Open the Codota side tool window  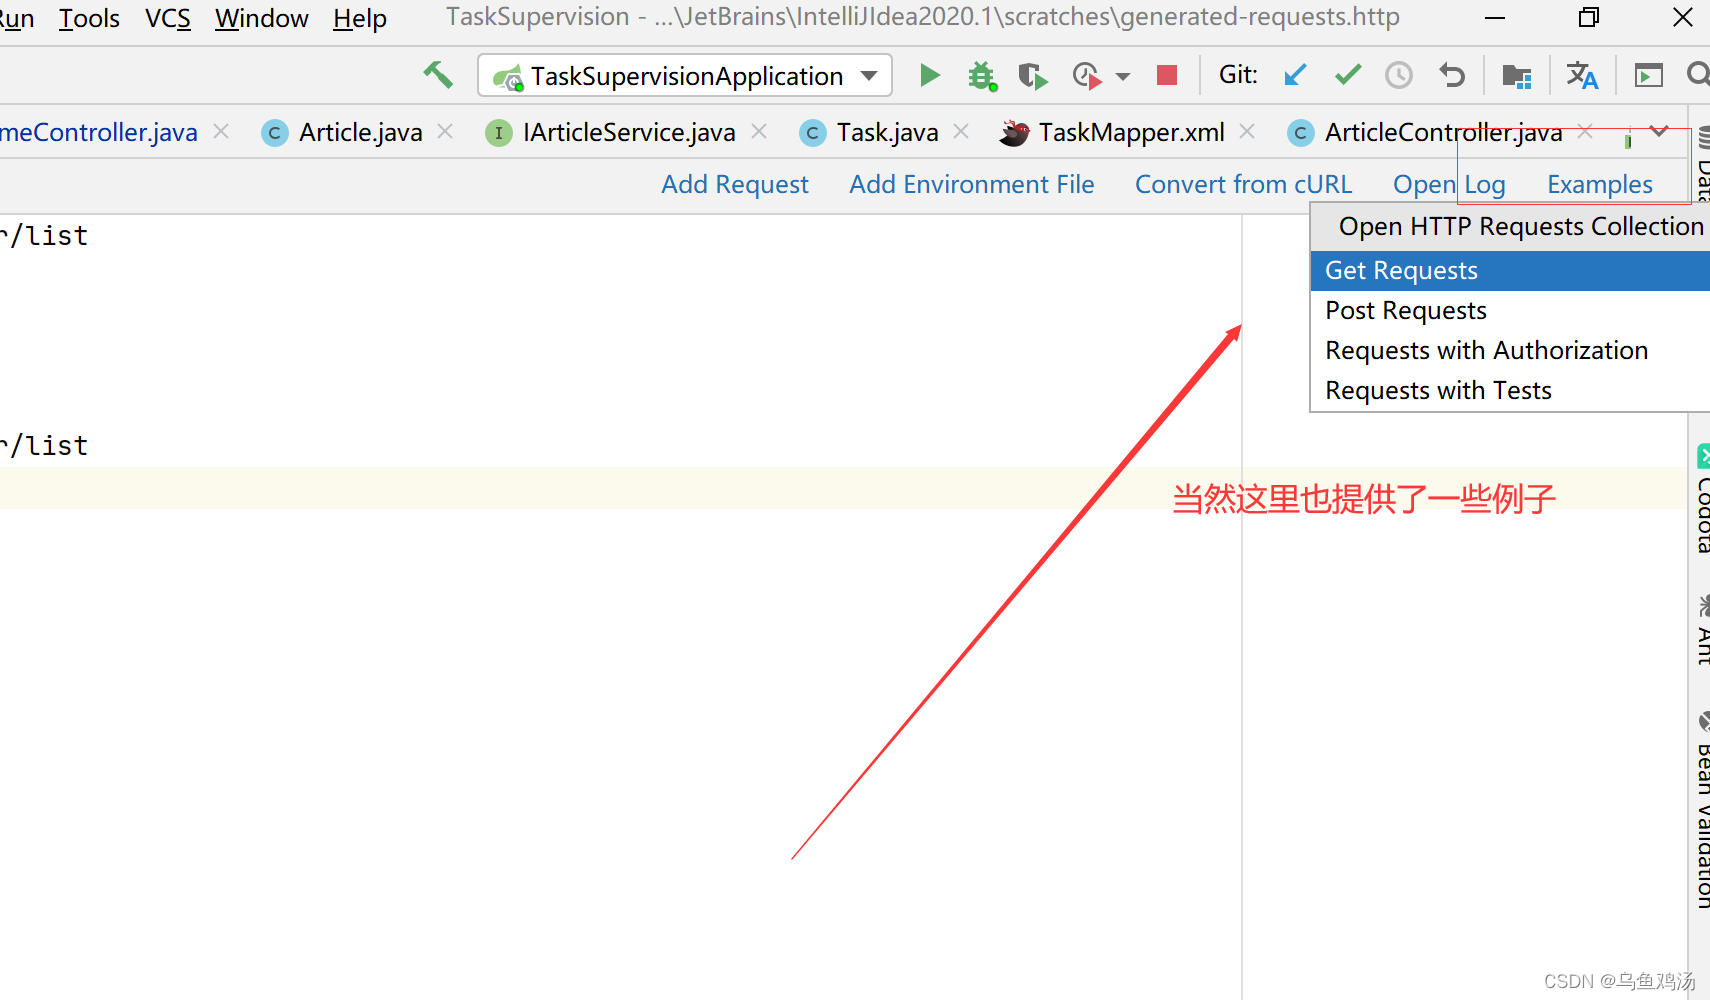tap(1702, 499)
